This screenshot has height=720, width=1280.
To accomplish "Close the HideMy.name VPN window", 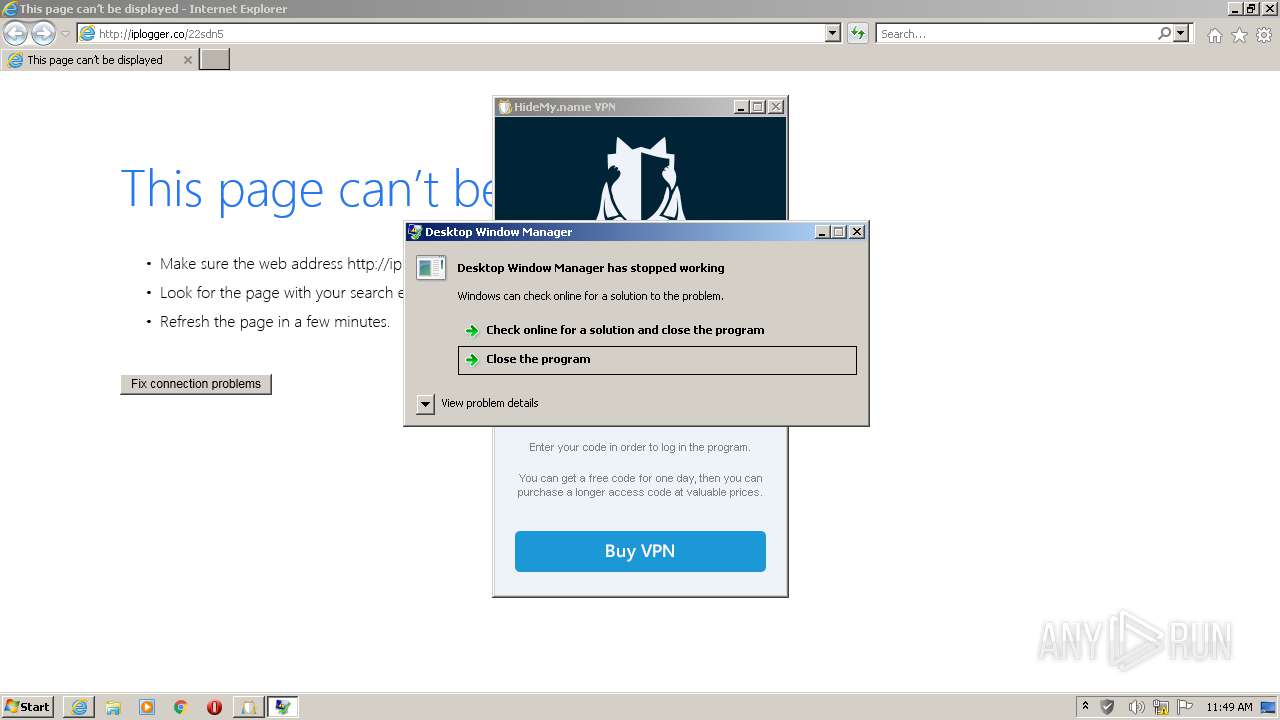I will (776, 107).
